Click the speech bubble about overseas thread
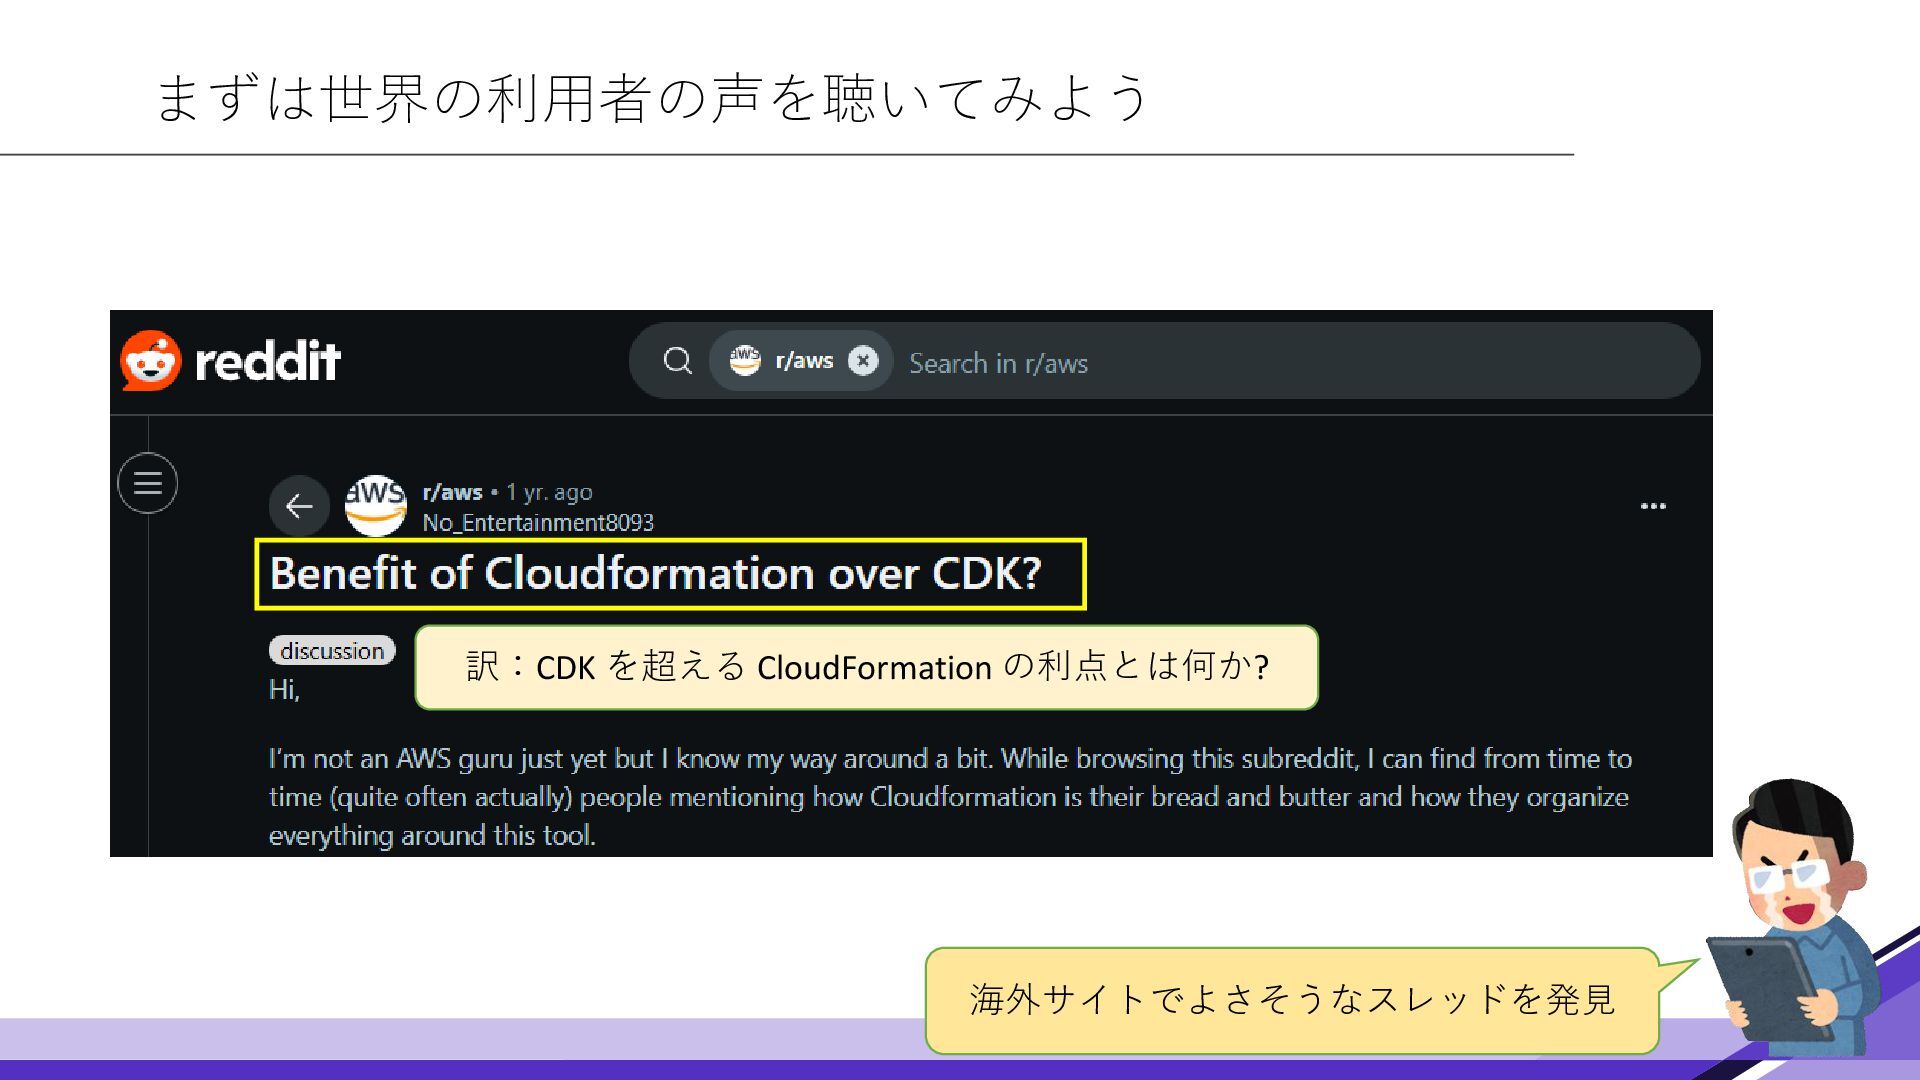This screenshot has width=1920, height=1080. tap(1292, 1000)
